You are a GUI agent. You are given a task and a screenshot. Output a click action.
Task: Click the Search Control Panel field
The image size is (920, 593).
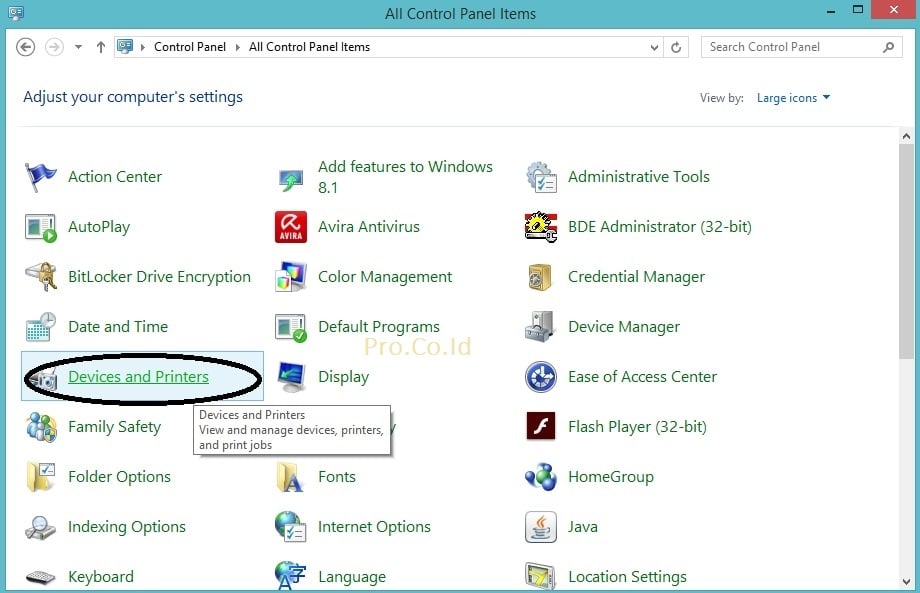[801, 47]
